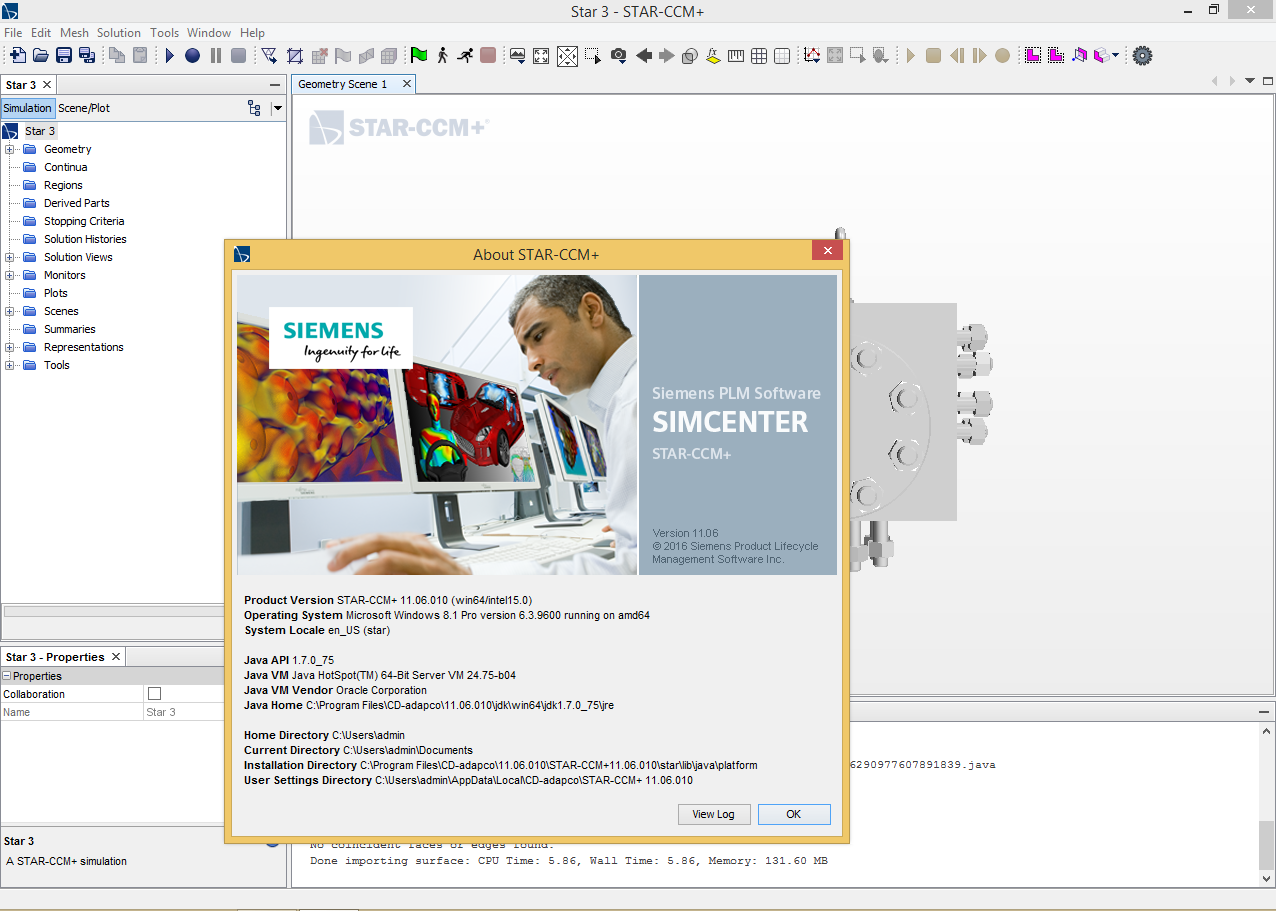Open the Help menu
The width and height of the screenshot is (1276, 911).
253,33
